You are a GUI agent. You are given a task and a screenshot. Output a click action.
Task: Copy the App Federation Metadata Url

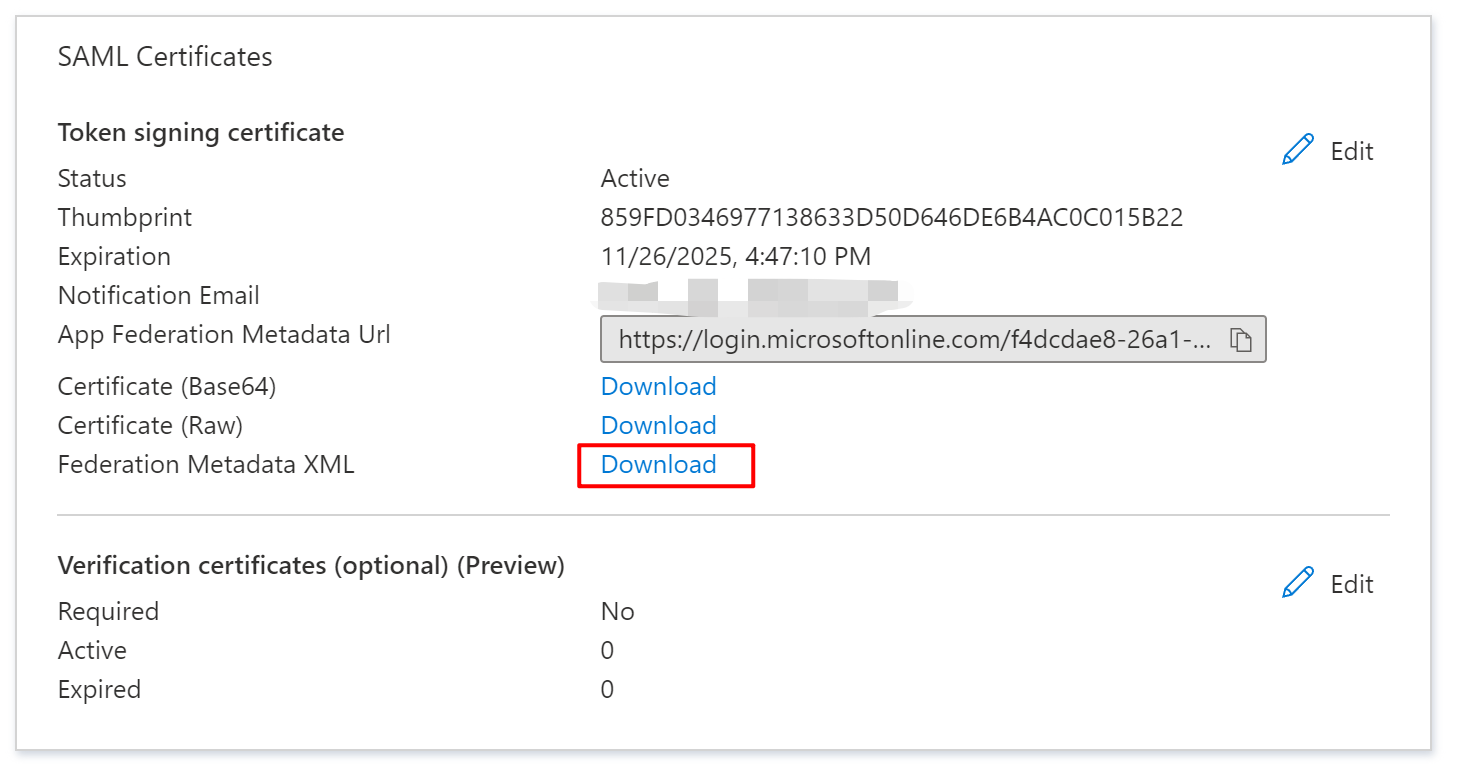coord(1240,340)
